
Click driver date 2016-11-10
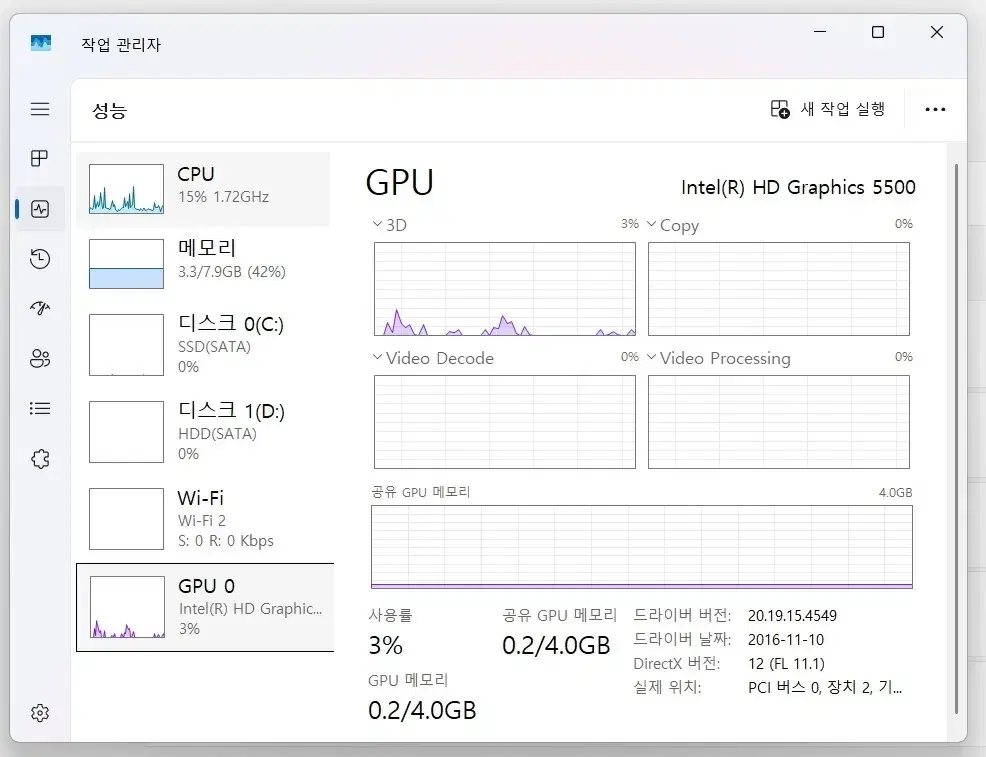coord(786,639)
